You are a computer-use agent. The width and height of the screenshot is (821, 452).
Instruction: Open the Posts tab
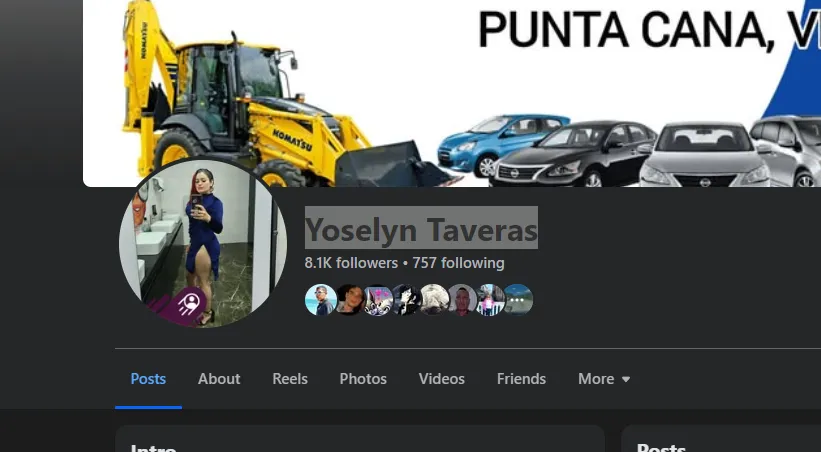[x=148, y=379]
